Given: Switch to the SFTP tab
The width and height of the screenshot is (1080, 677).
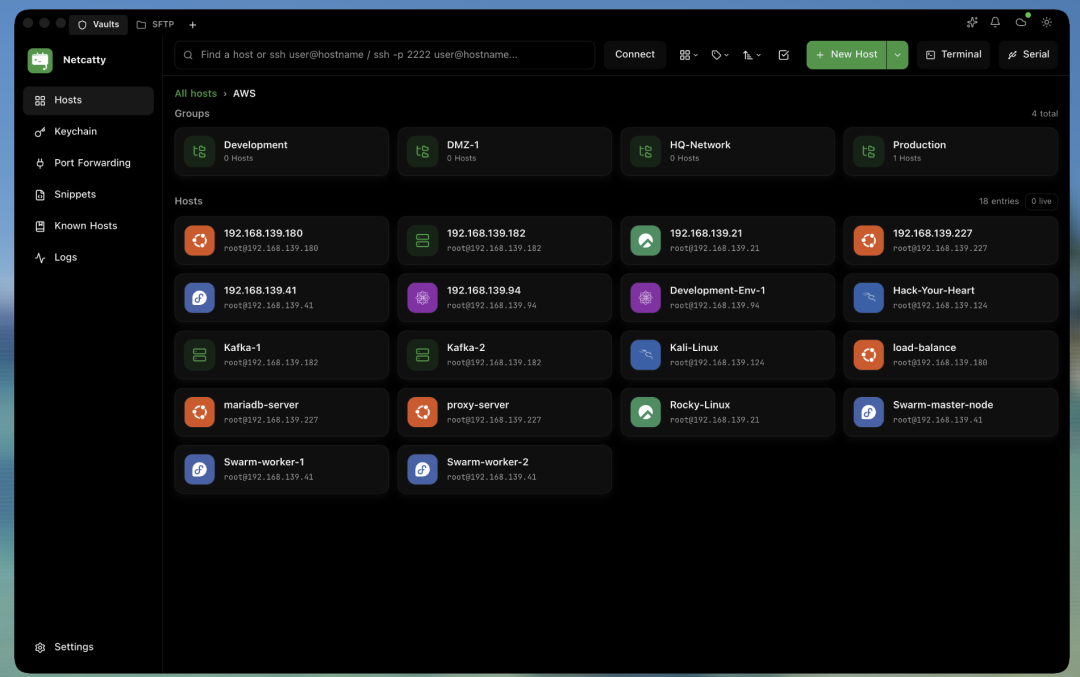Looking at the screenshot, I should click(x=156, y=24).
